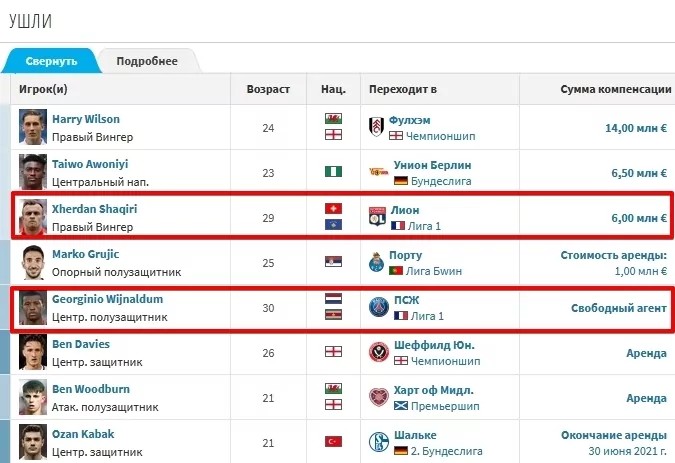
Task: Click Xherdan Shaqiri player photo
Action: point(33,217)
